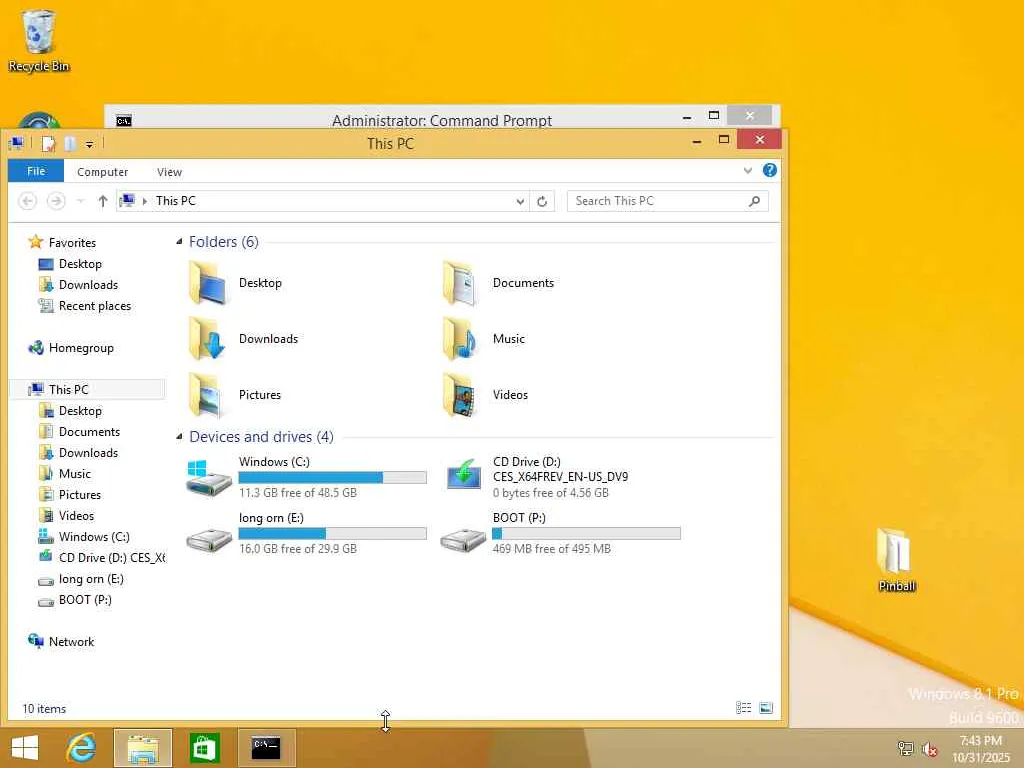The width and height of the screenshot is (1024, 768).
Task: Refresh the This PC address bar
Action: [x=542, y=201]
